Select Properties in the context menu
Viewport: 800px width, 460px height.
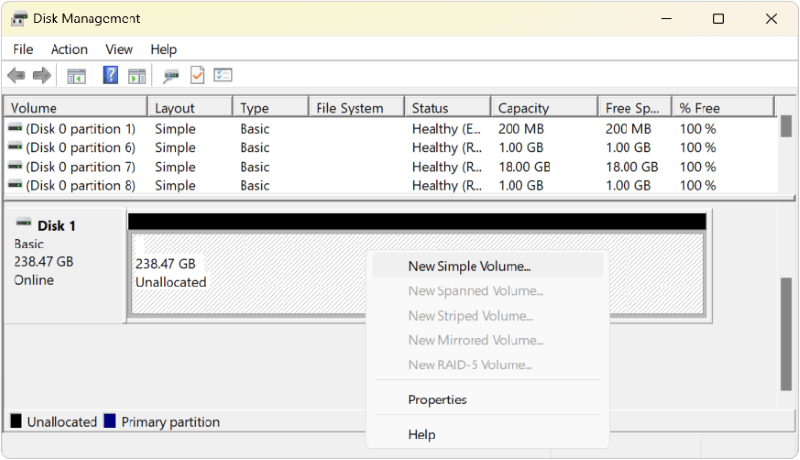click(437, 400)
